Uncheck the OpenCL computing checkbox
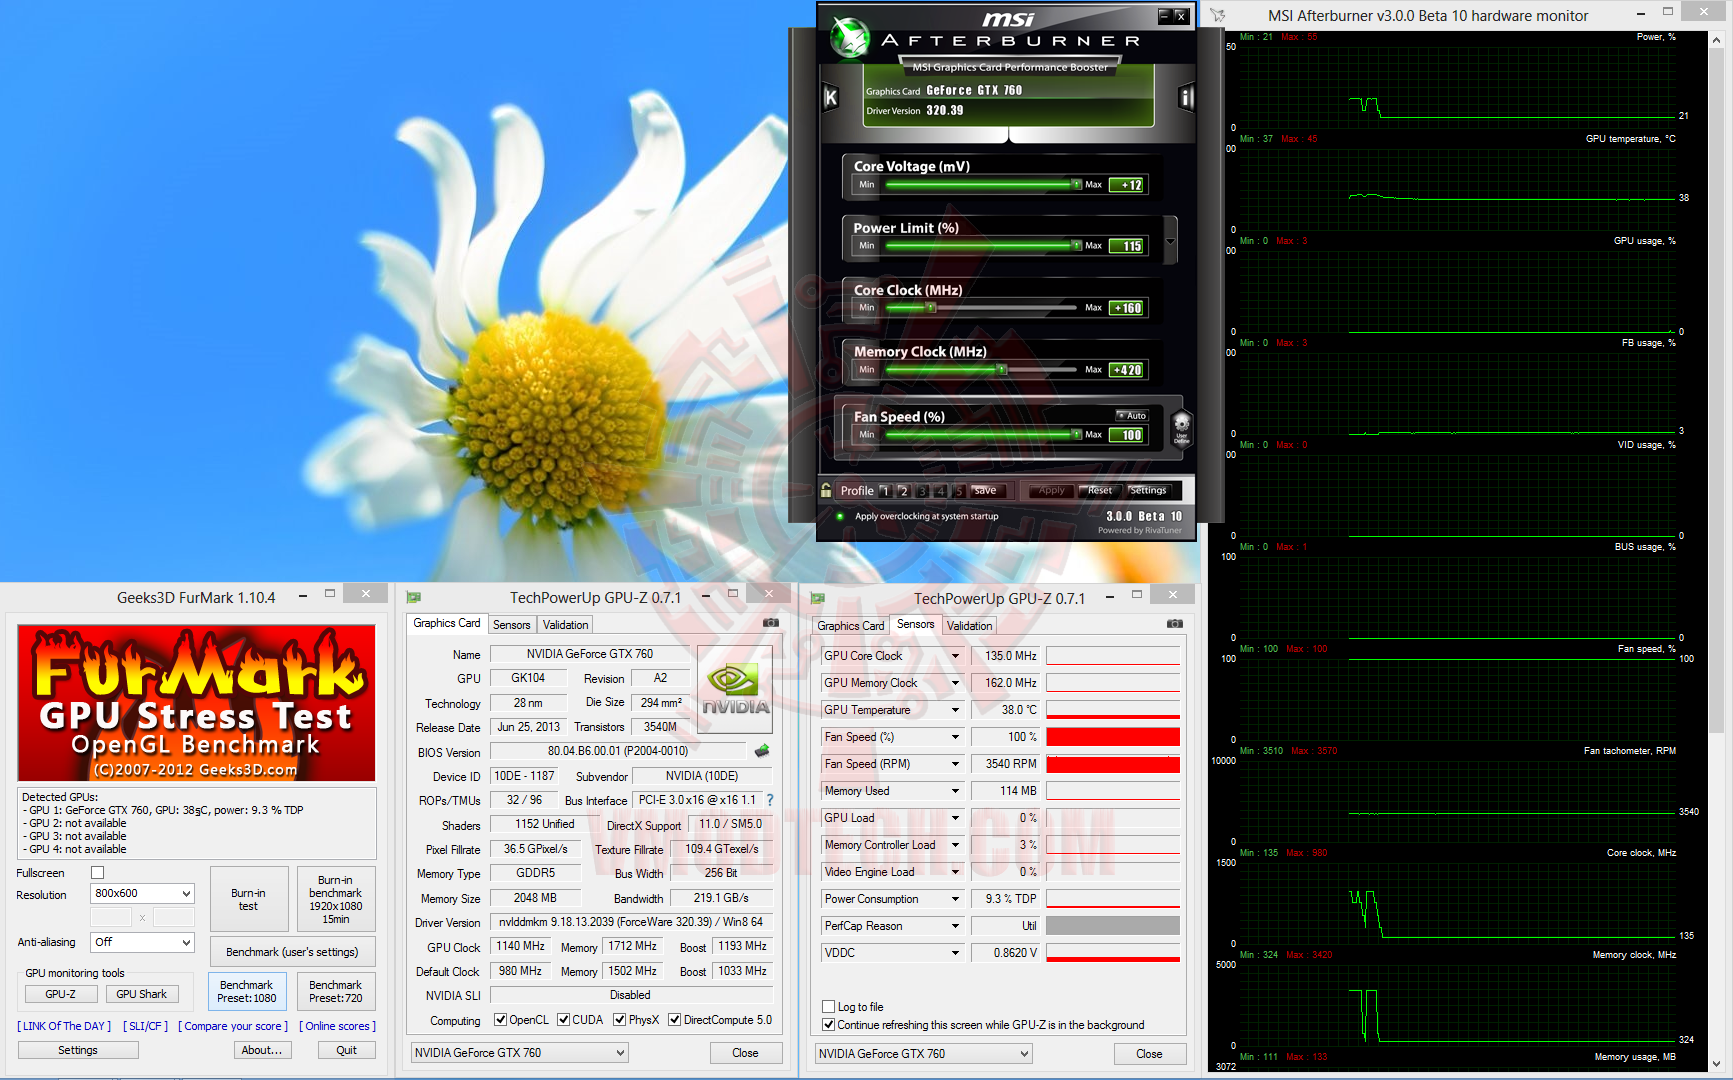Image resolution: width=1733 pixels, height=1080 pixels. 501,1020
